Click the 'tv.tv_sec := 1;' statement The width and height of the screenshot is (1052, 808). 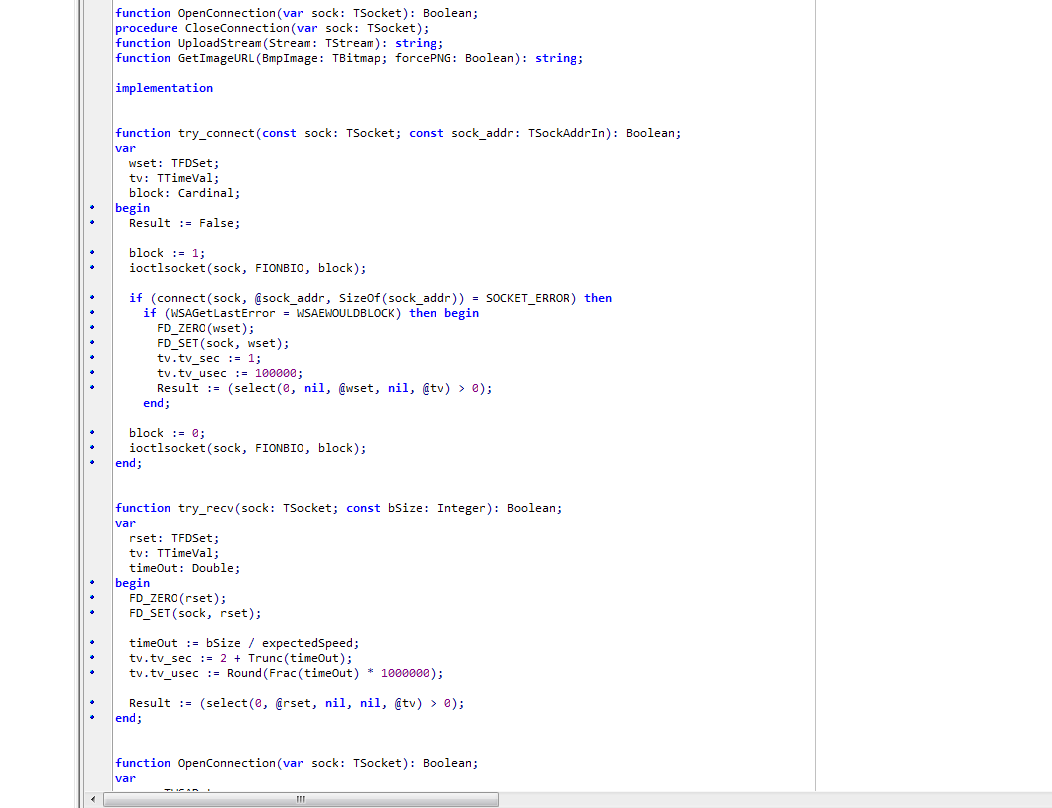(x=209, y=358)
